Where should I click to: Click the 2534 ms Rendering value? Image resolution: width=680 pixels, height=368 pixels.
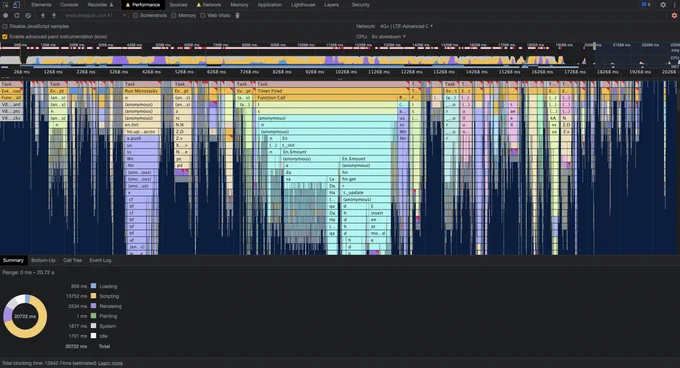tap(78, 306)
